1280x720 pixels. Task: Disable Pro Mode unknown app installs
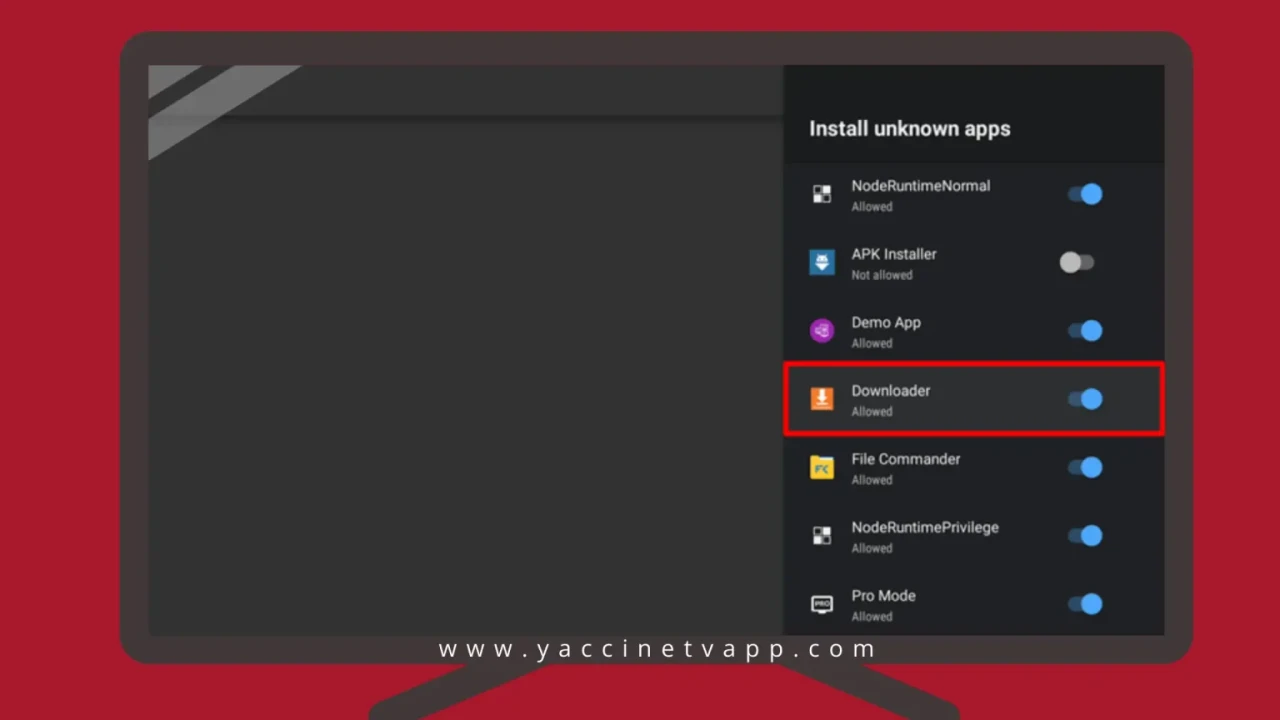[1086, 604]
